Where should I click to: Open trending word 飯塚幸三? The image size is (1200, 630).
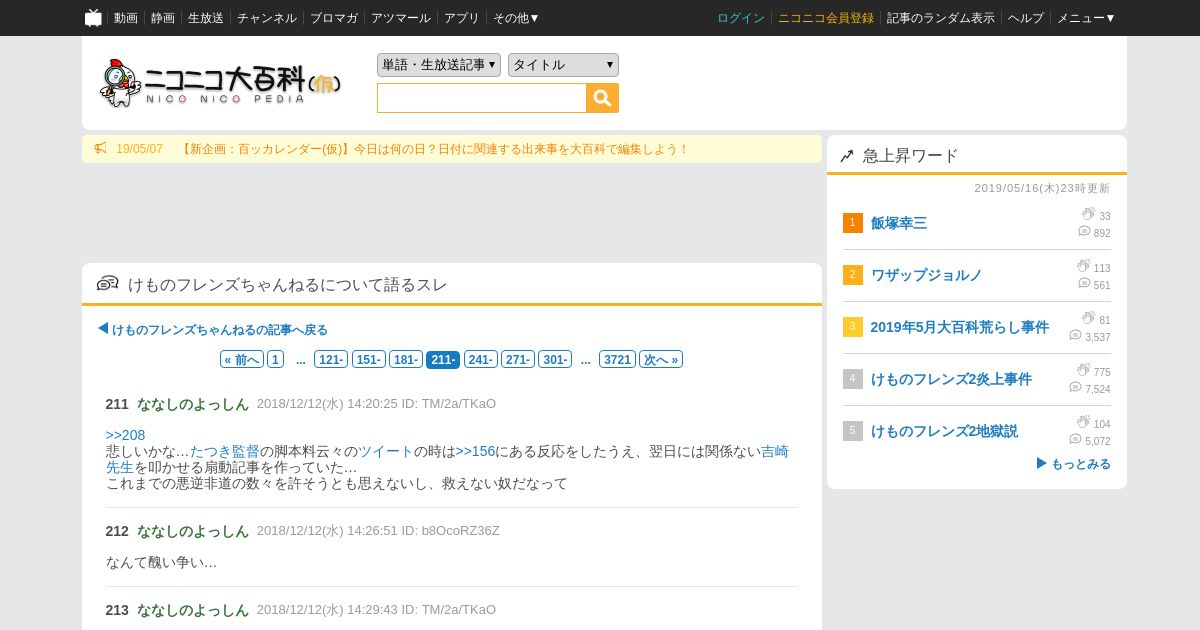(x=899, y=223)
